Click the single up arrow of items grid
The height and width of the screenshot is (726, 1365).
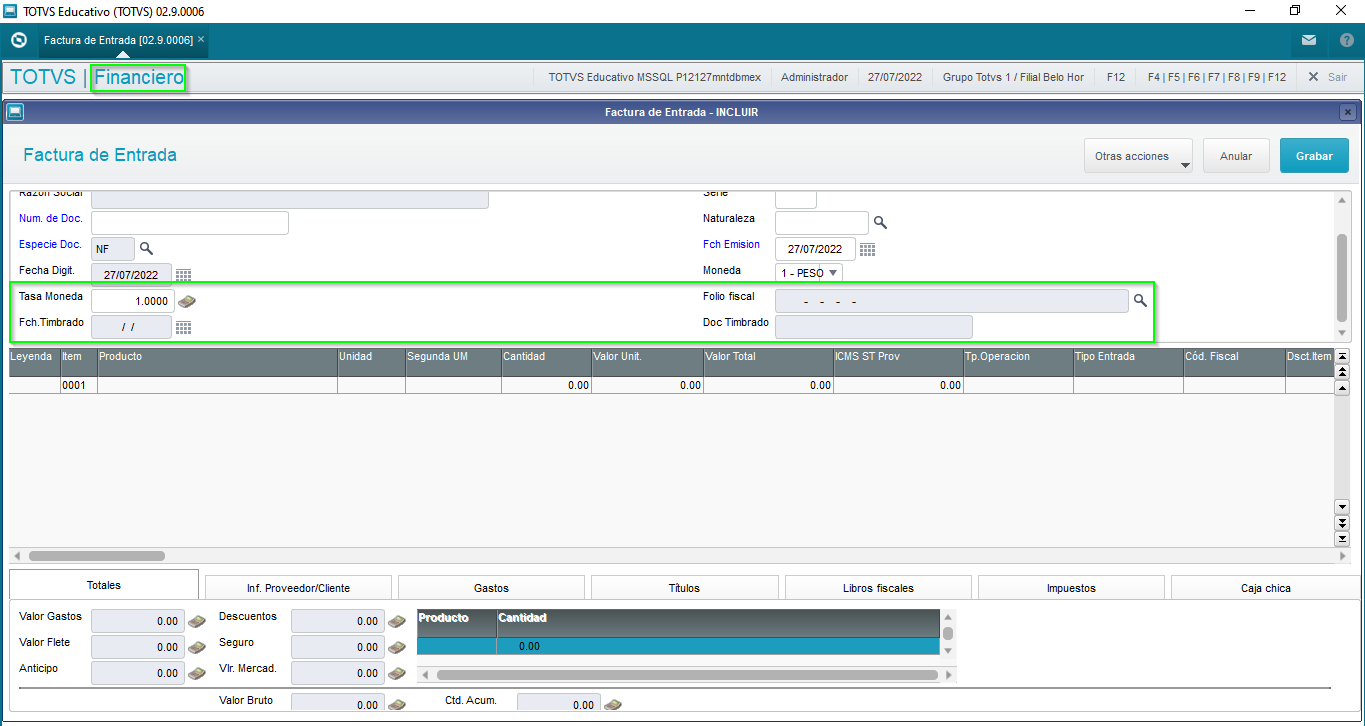point(1342,388)
